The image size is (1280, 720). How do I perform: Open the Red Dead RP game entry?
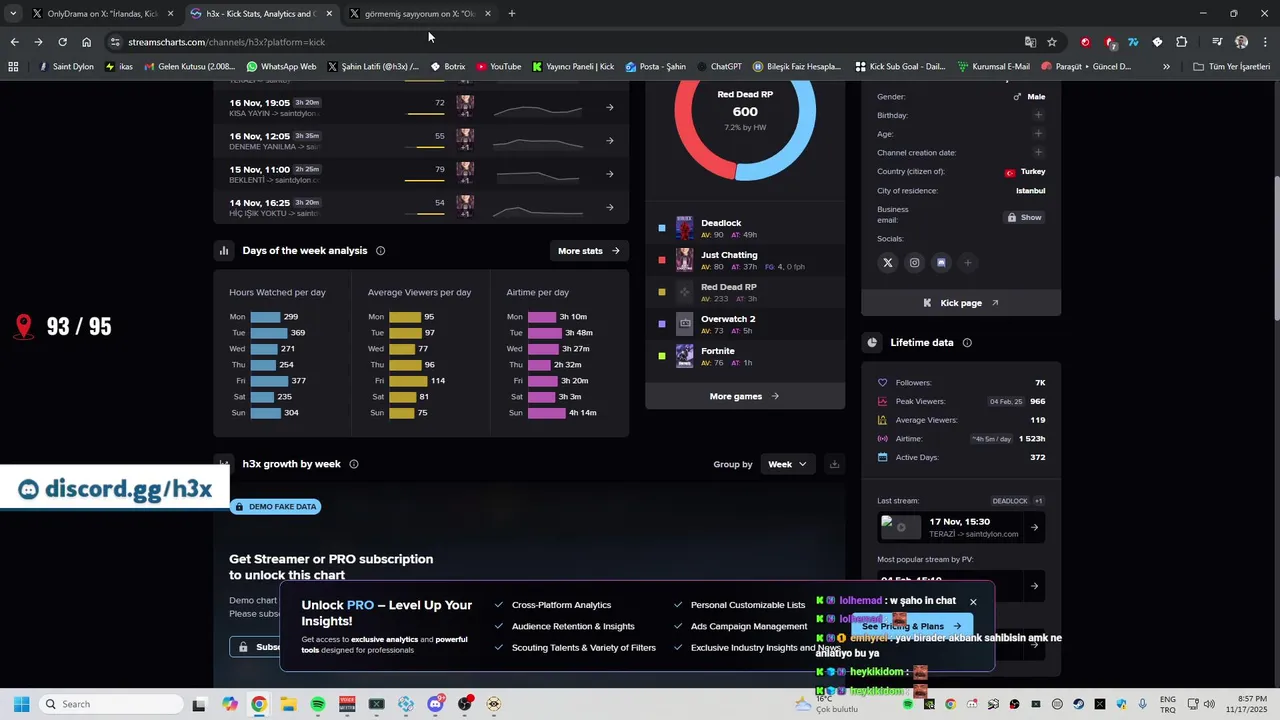pyautogui.click(x=745, y=292)
